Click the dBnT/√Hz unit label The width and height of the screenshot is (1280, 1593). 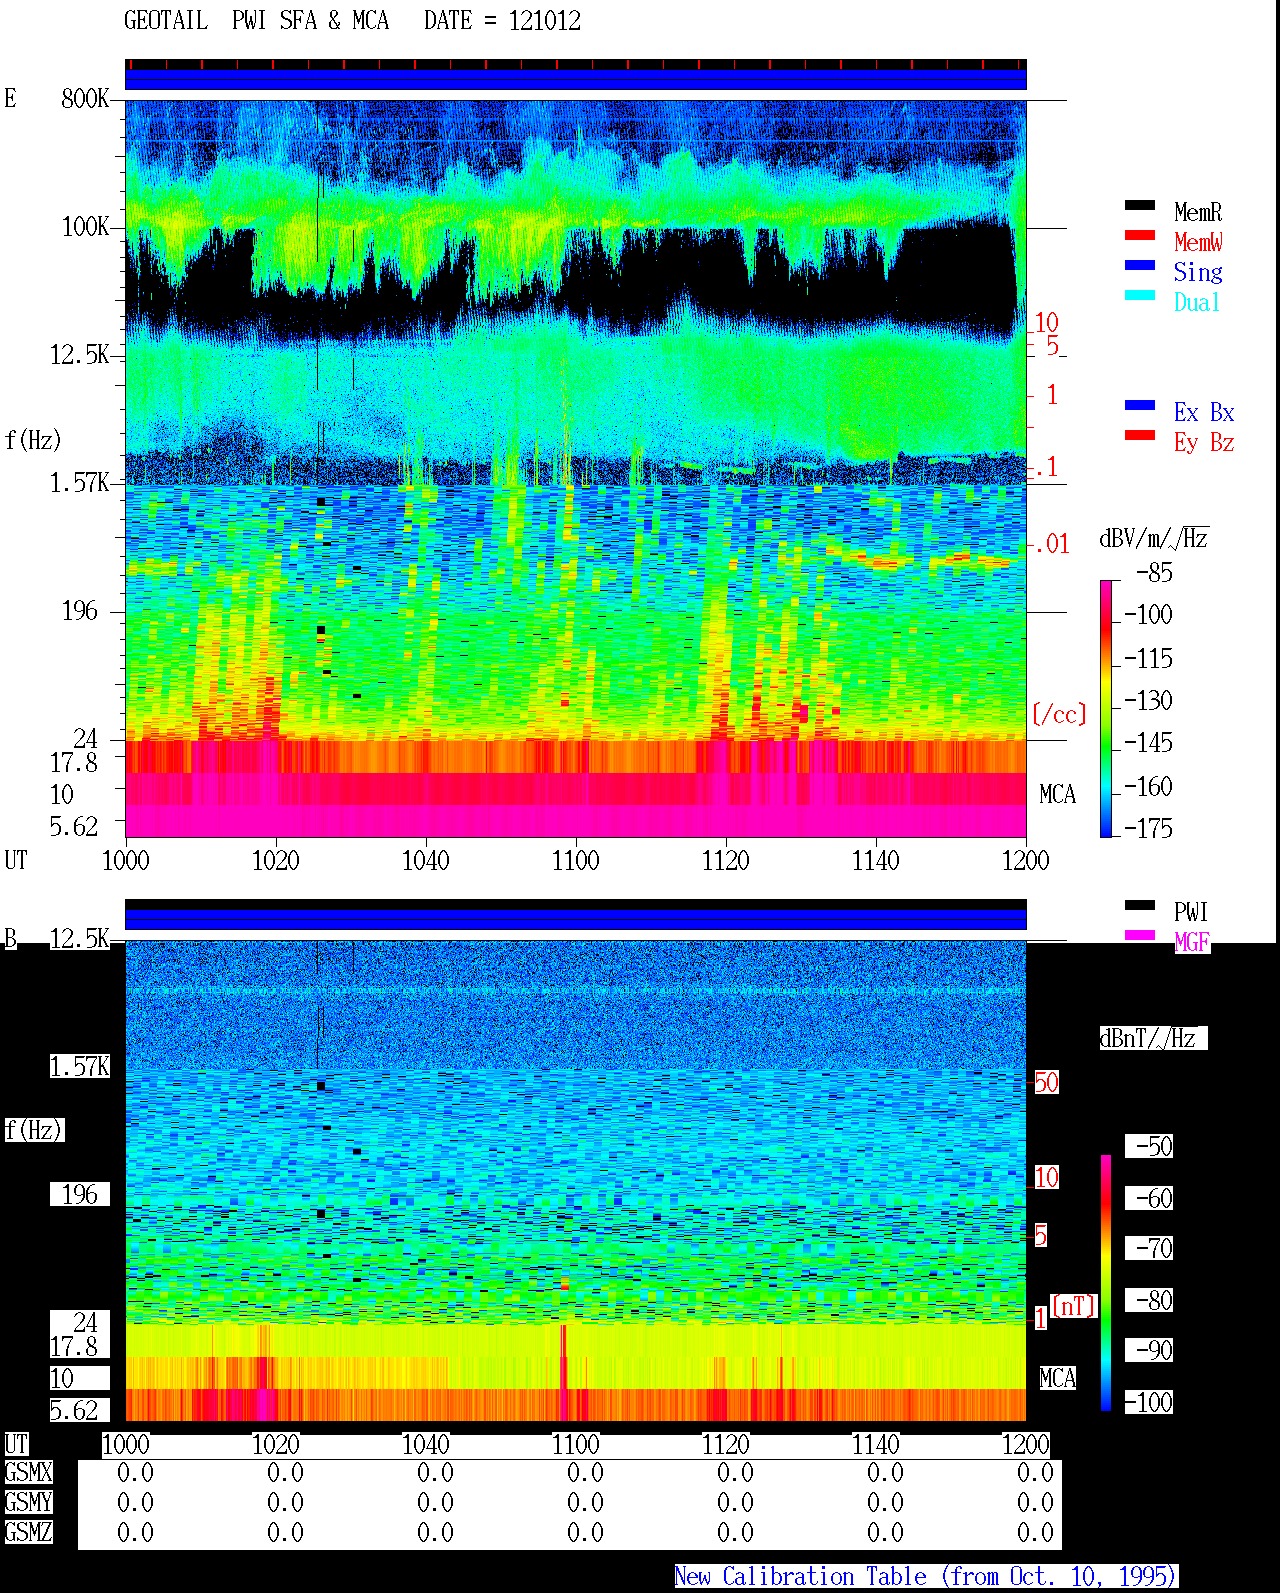[x=1153, y=1038]
